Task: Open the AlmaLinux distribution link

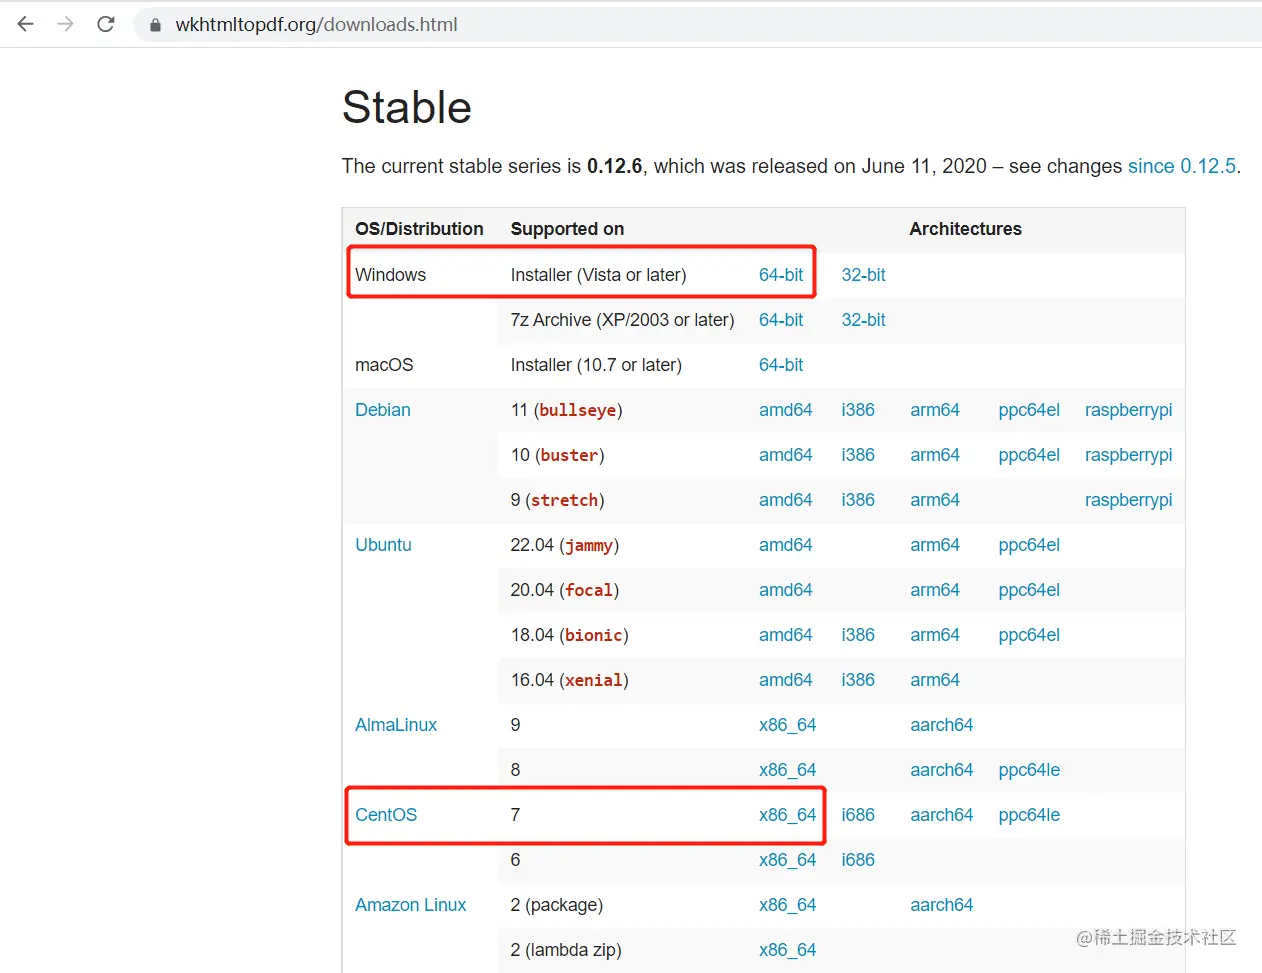Action: 396,725
